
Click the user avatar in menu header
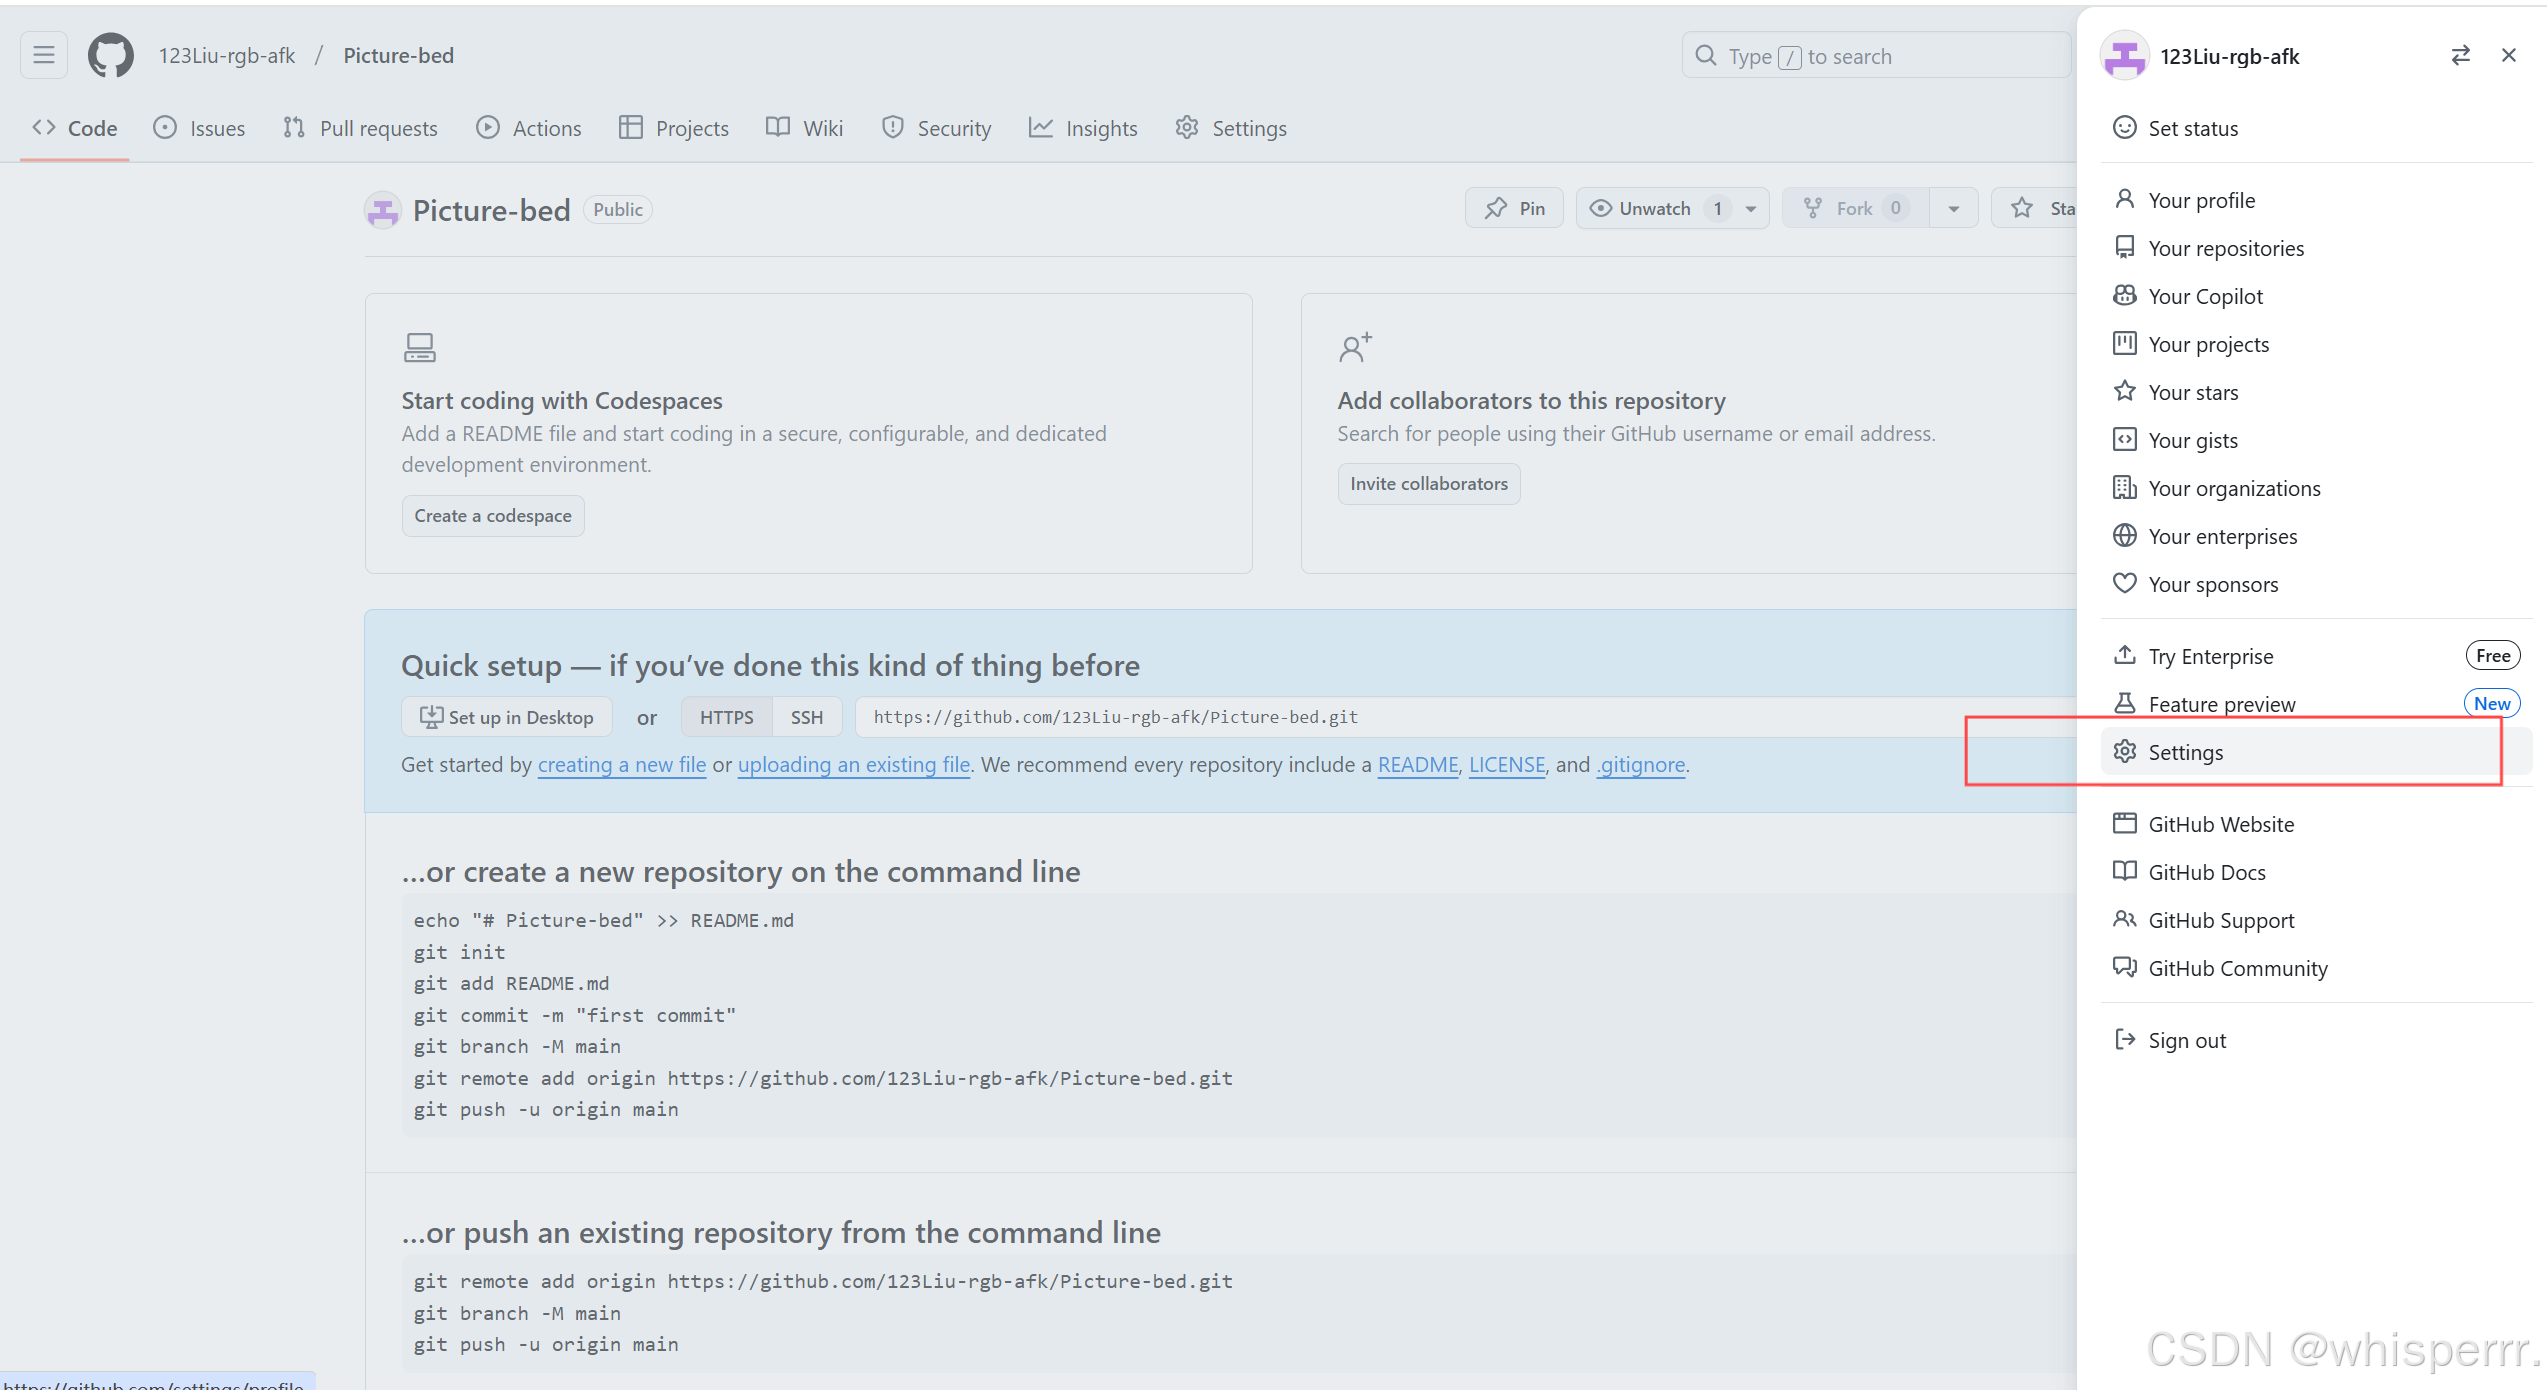[2124, 56]
